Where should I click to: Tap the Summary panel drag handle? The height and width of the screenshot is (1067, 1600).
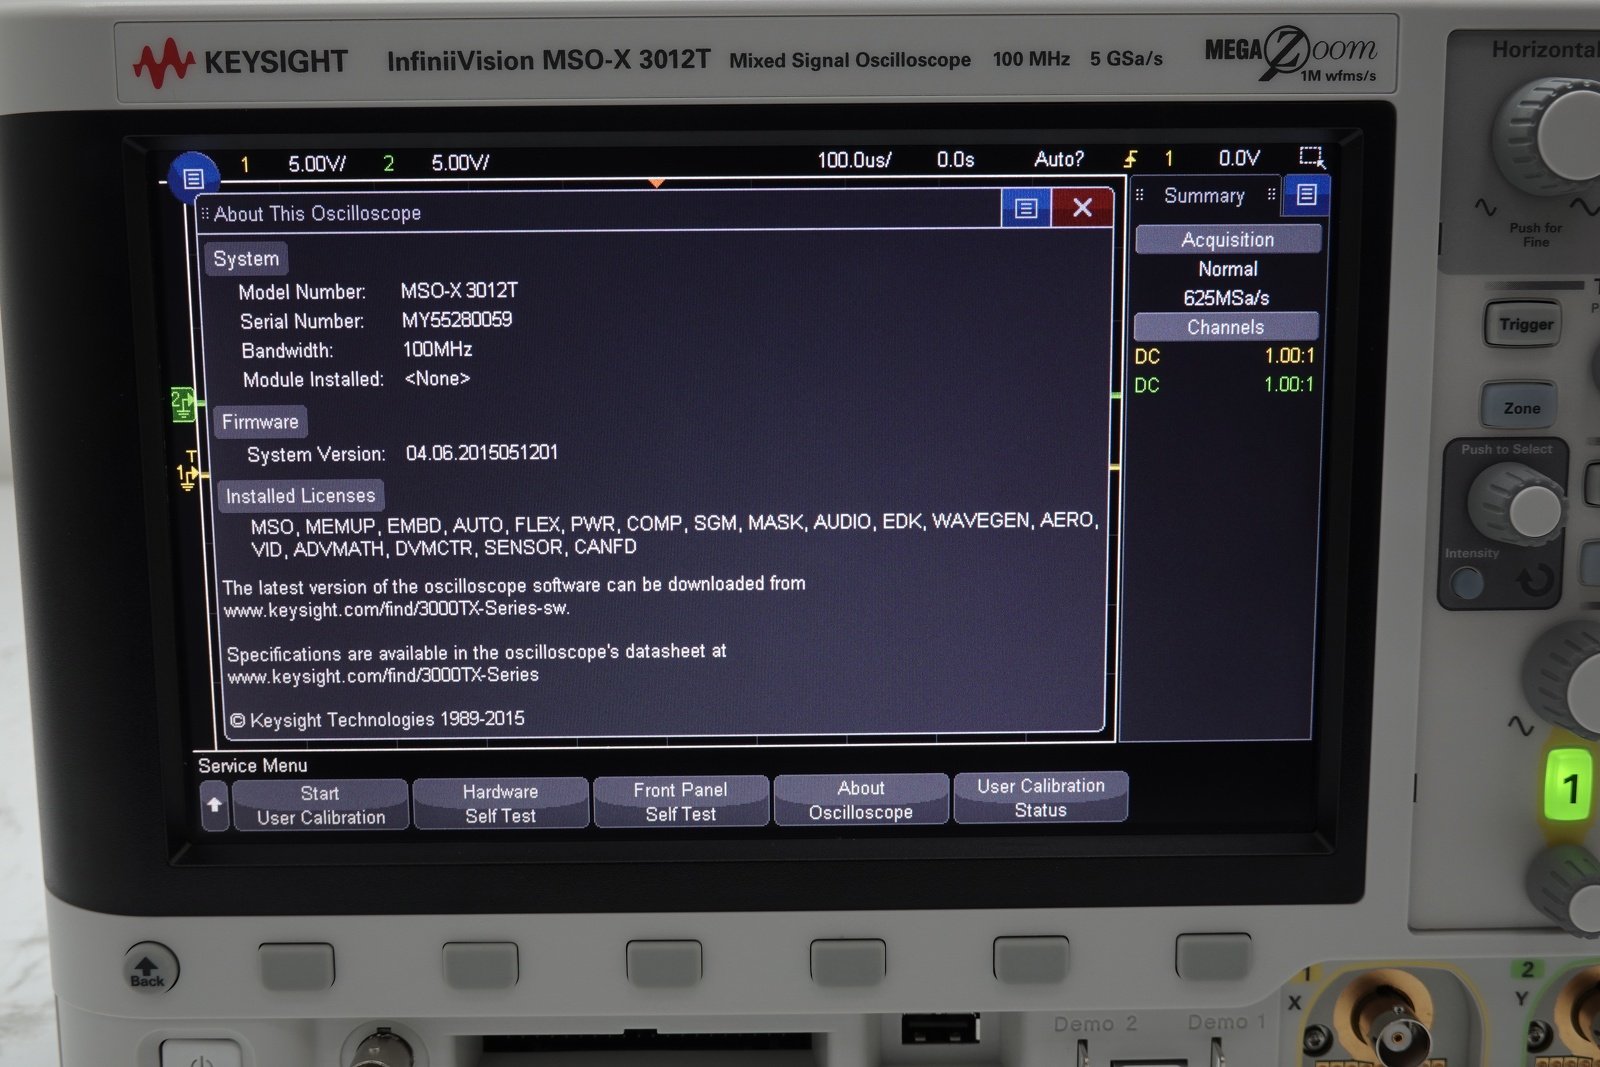[x=1139, y=195]
